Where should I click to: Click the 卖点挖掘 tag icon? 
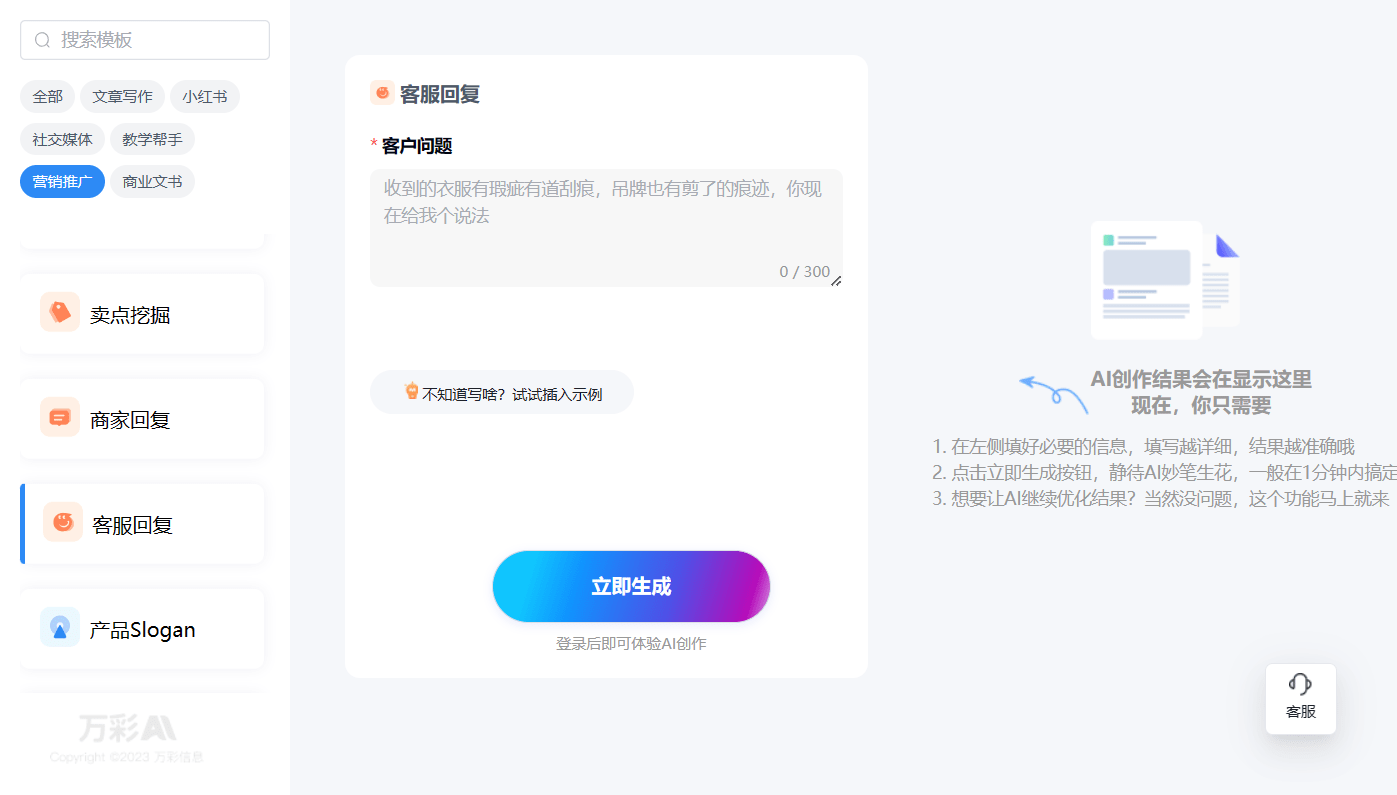tap(60, 312)
